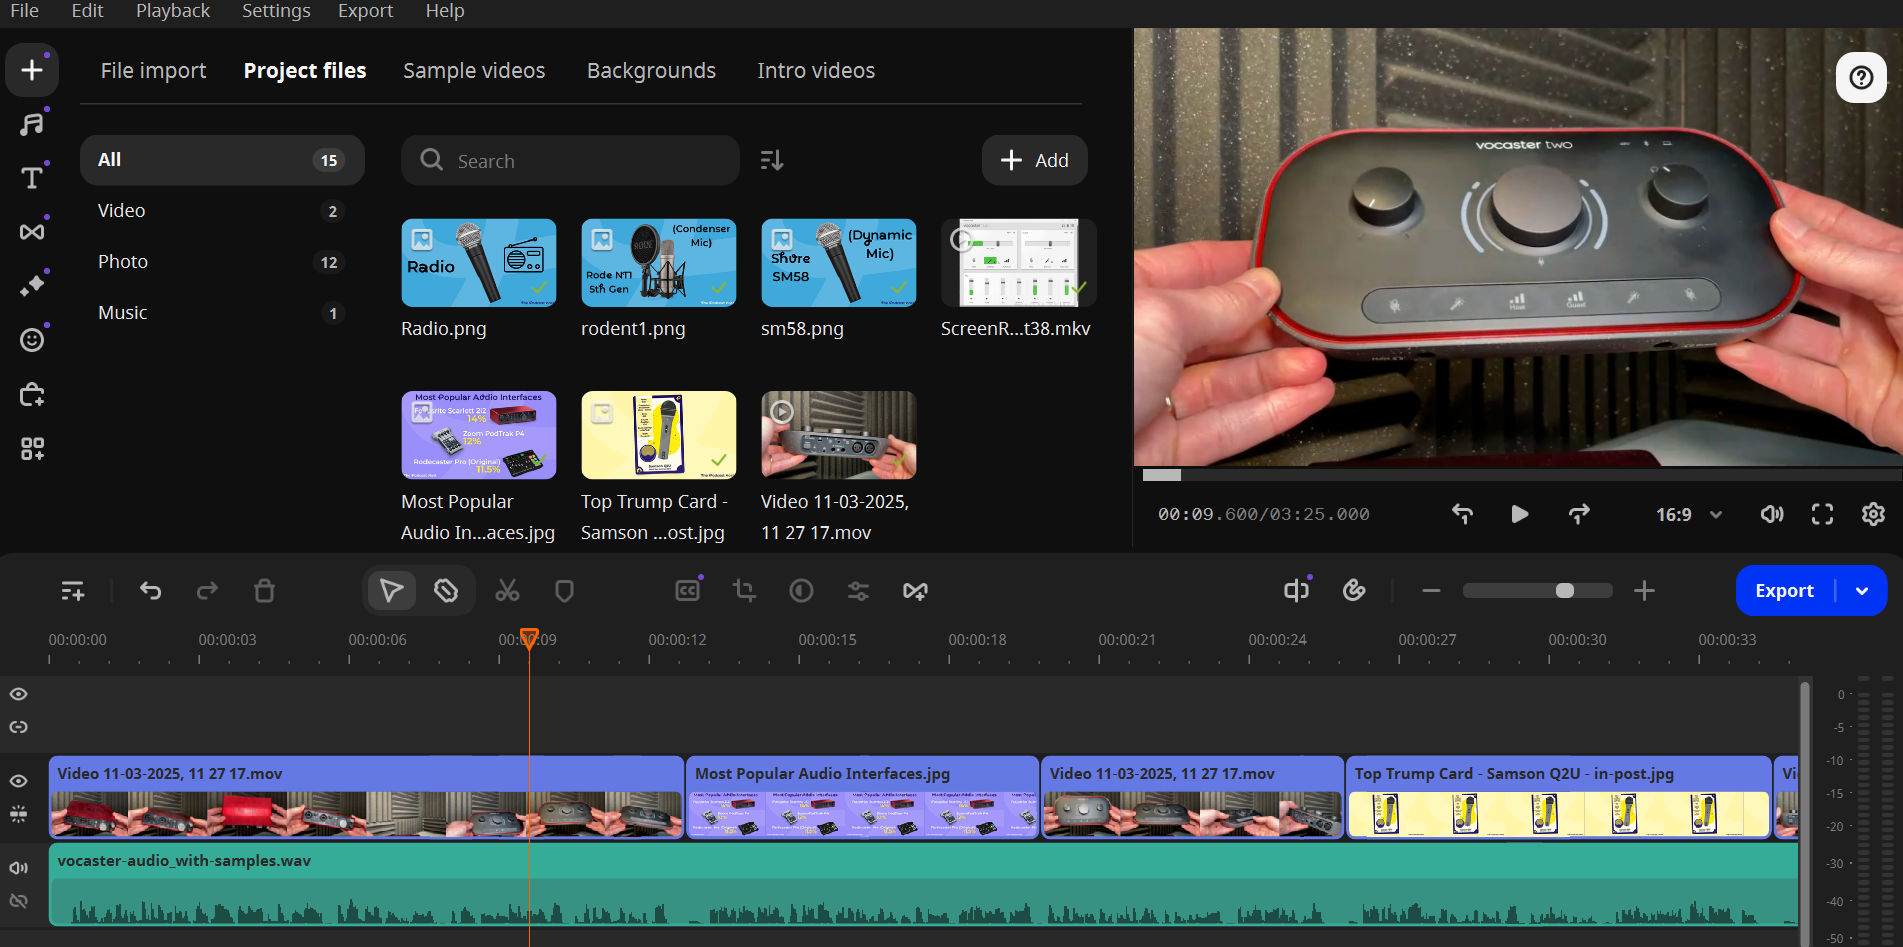Hide the main video track using its eye icon

tap(19, 781)
